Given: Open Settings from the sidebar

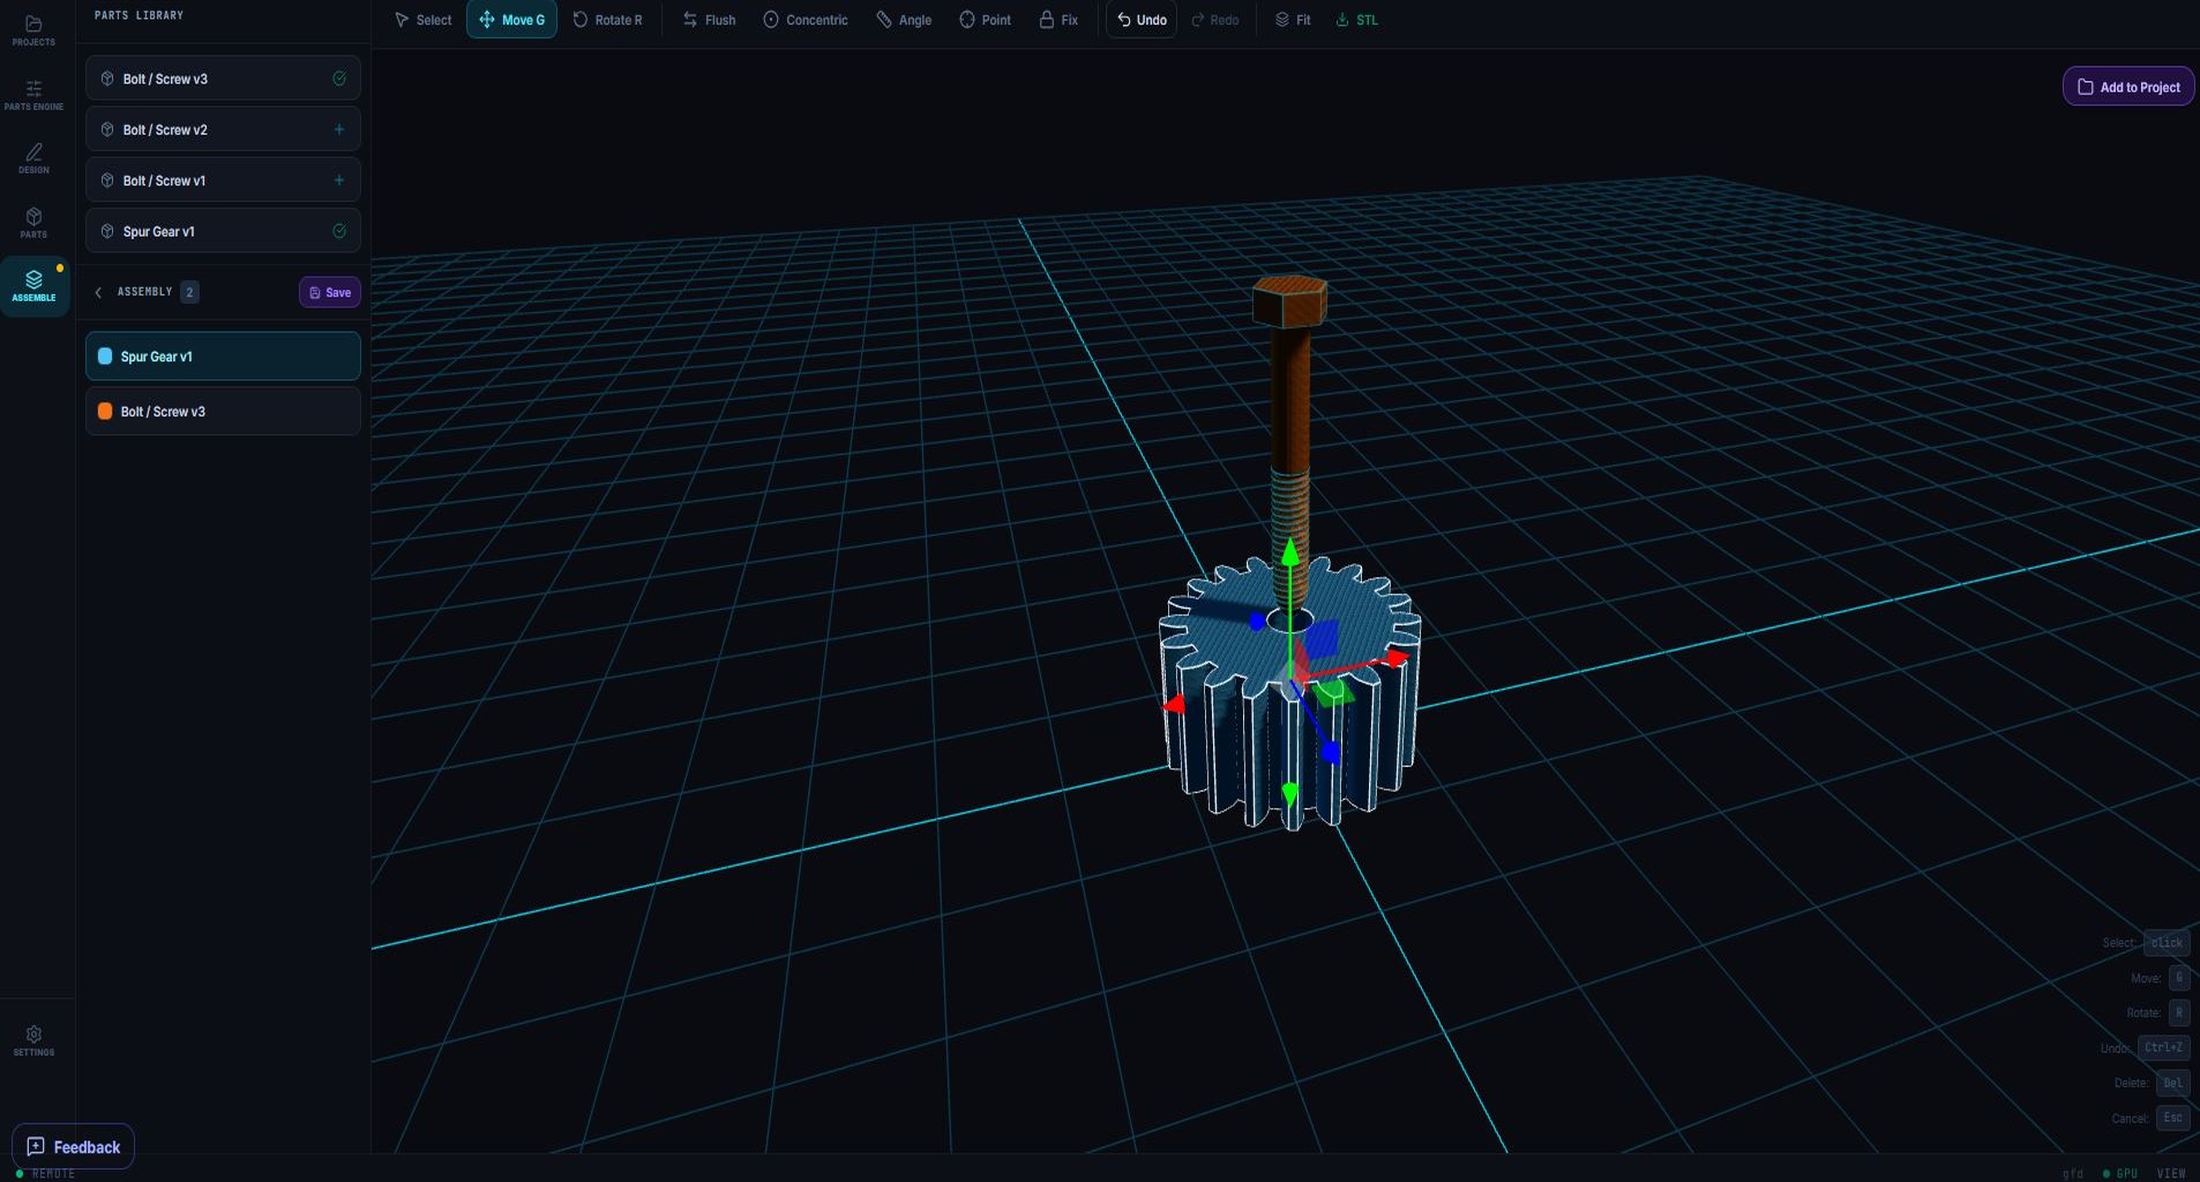Looking at the screenshot, I should tap(33, 1040).
